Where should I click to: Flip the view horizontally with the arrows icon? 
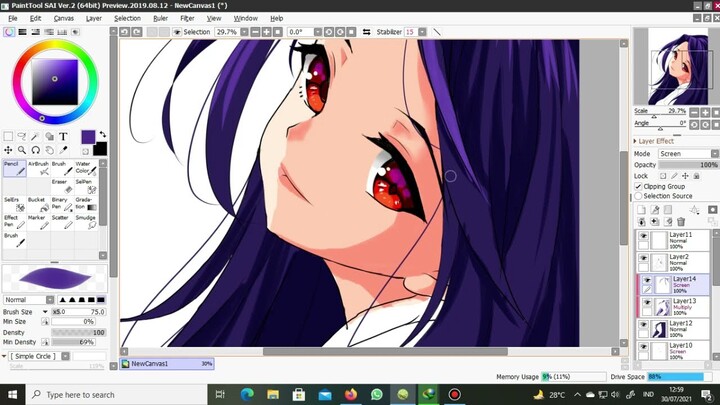(366, 32)
